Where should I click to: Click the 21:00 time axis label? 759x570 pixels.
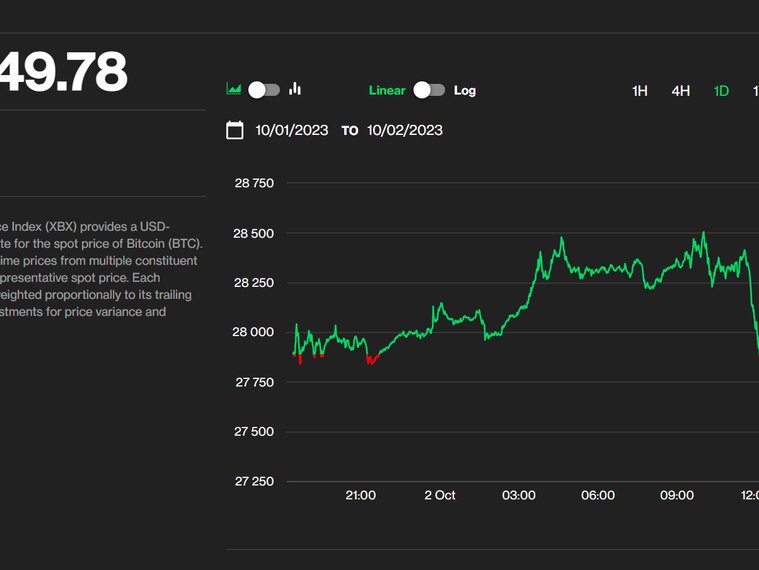pyautogui.click(x=360, y=495)
